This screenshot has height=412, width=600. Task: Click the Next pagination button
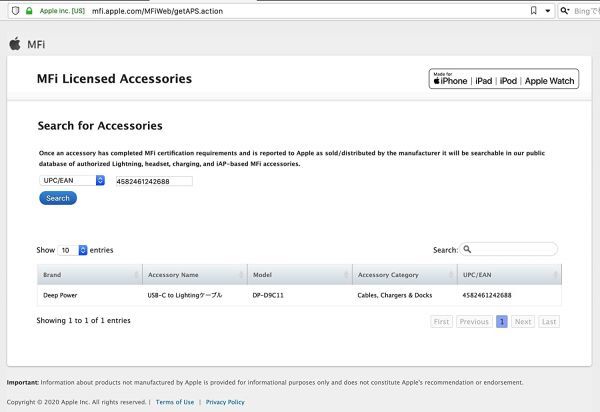tap(523, 322)
